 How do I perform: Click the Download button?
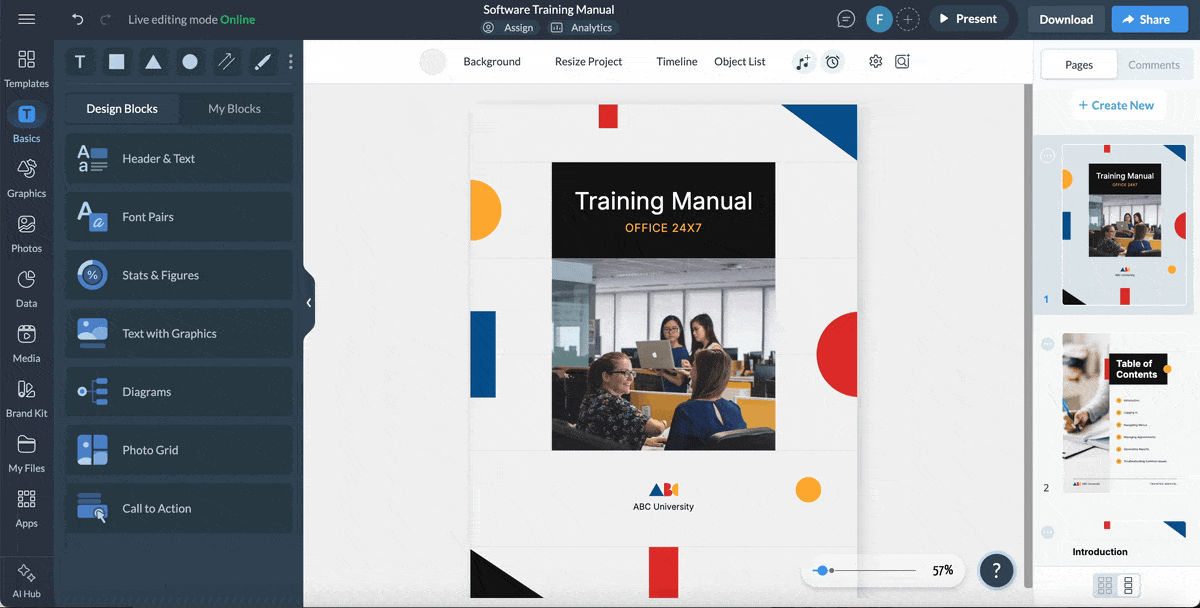click(1065, 19)
